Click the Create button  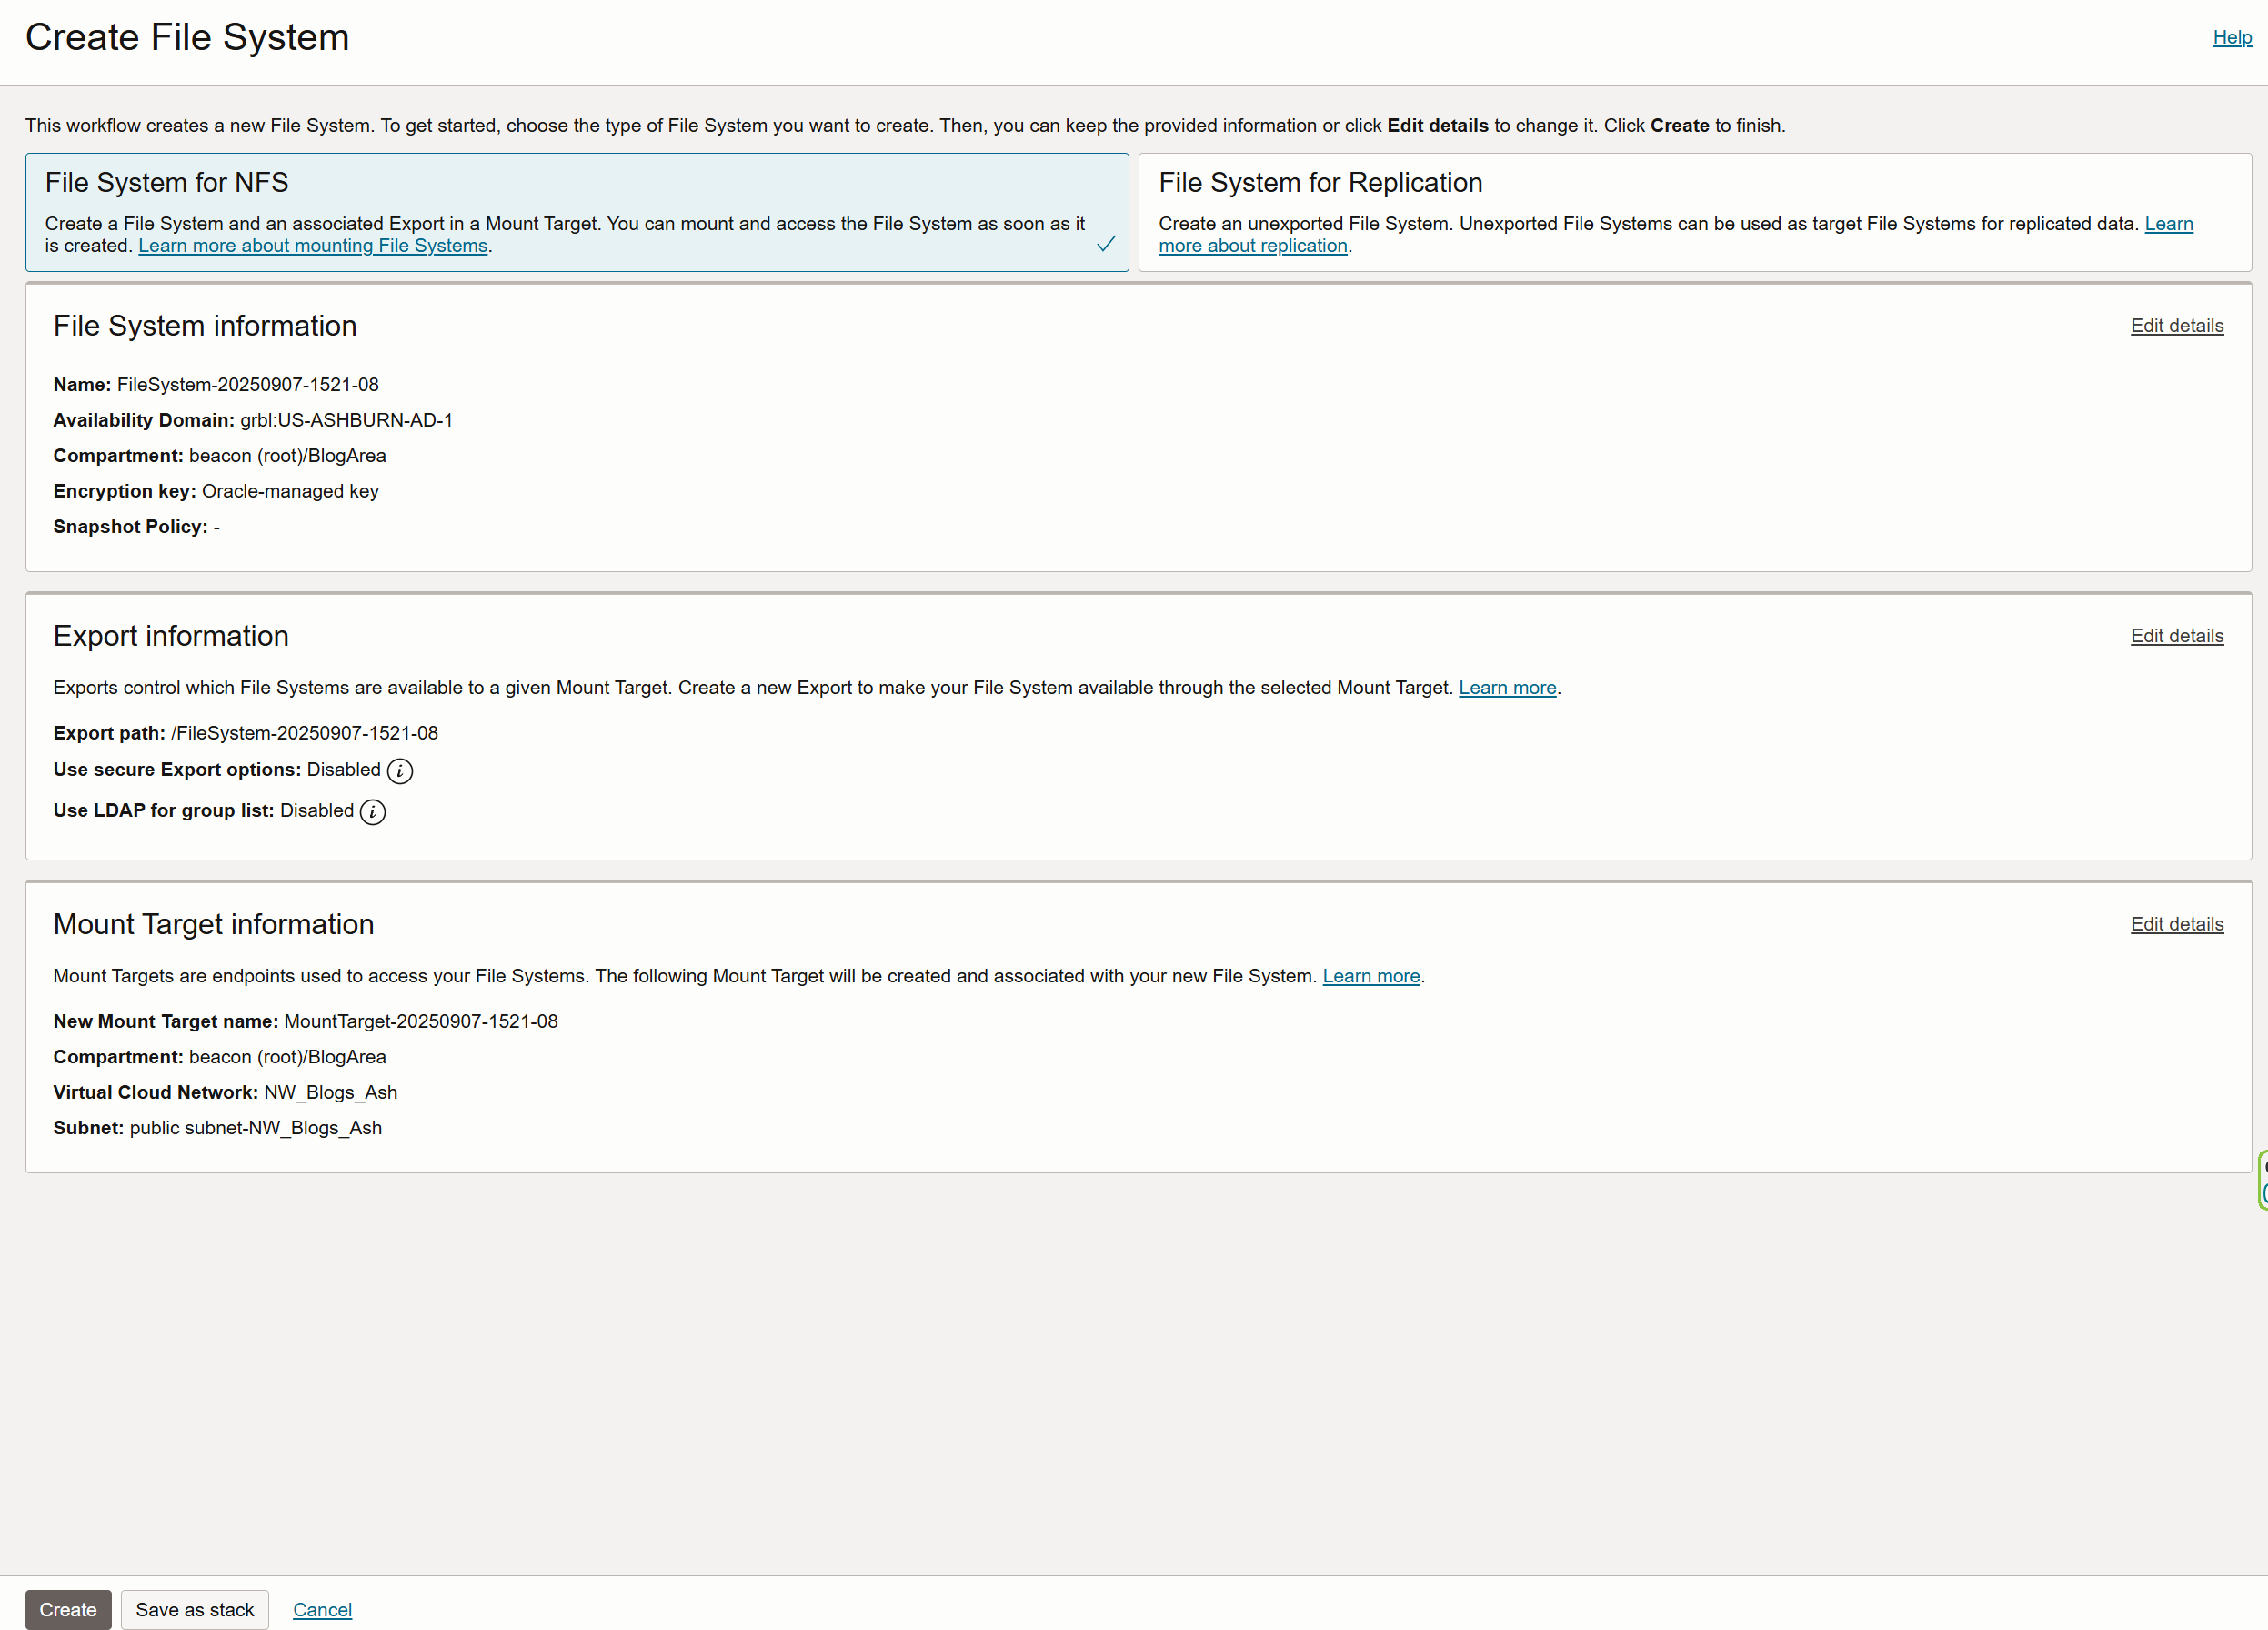pyautogui.click(x=68, y=1609)
